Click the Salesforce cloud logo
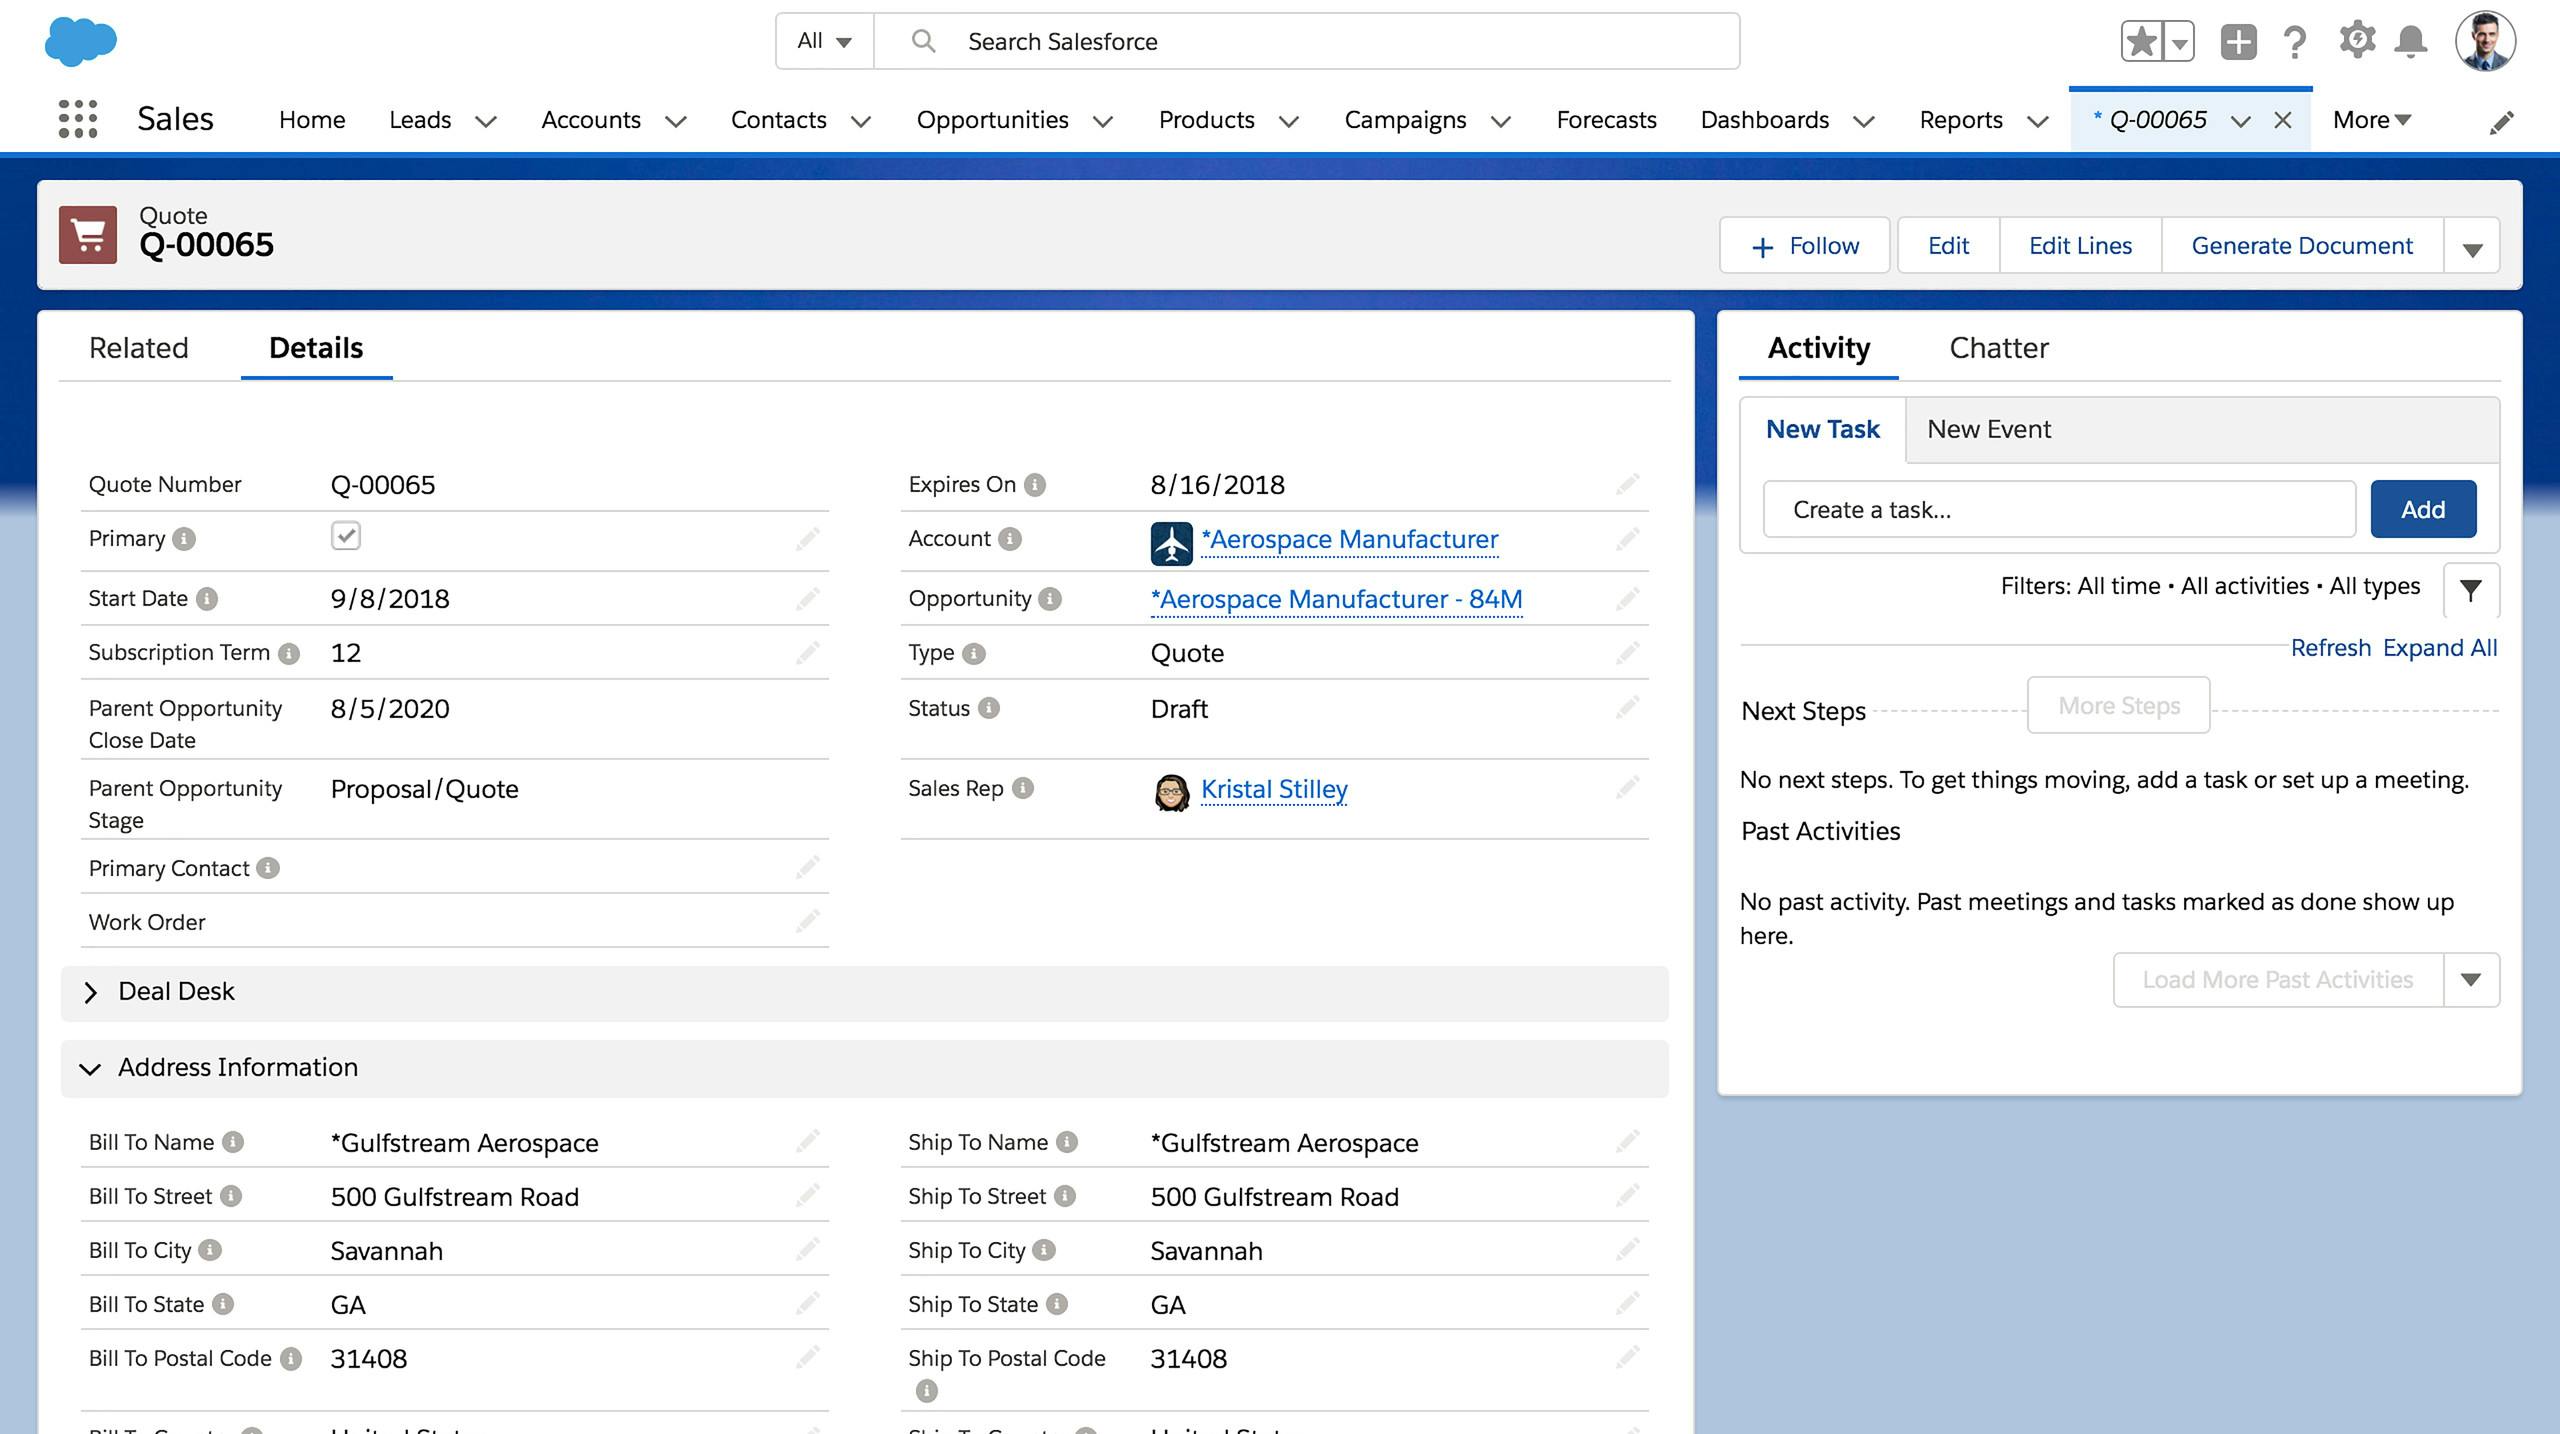2560x1434 pixels. click(x=81, y=41)
